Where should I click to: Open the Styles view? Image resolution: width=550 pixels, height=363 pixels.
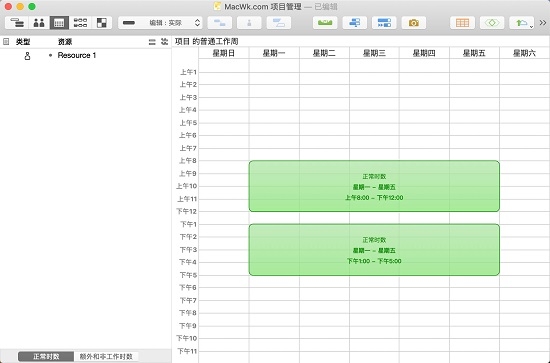[x=102, y=23]
